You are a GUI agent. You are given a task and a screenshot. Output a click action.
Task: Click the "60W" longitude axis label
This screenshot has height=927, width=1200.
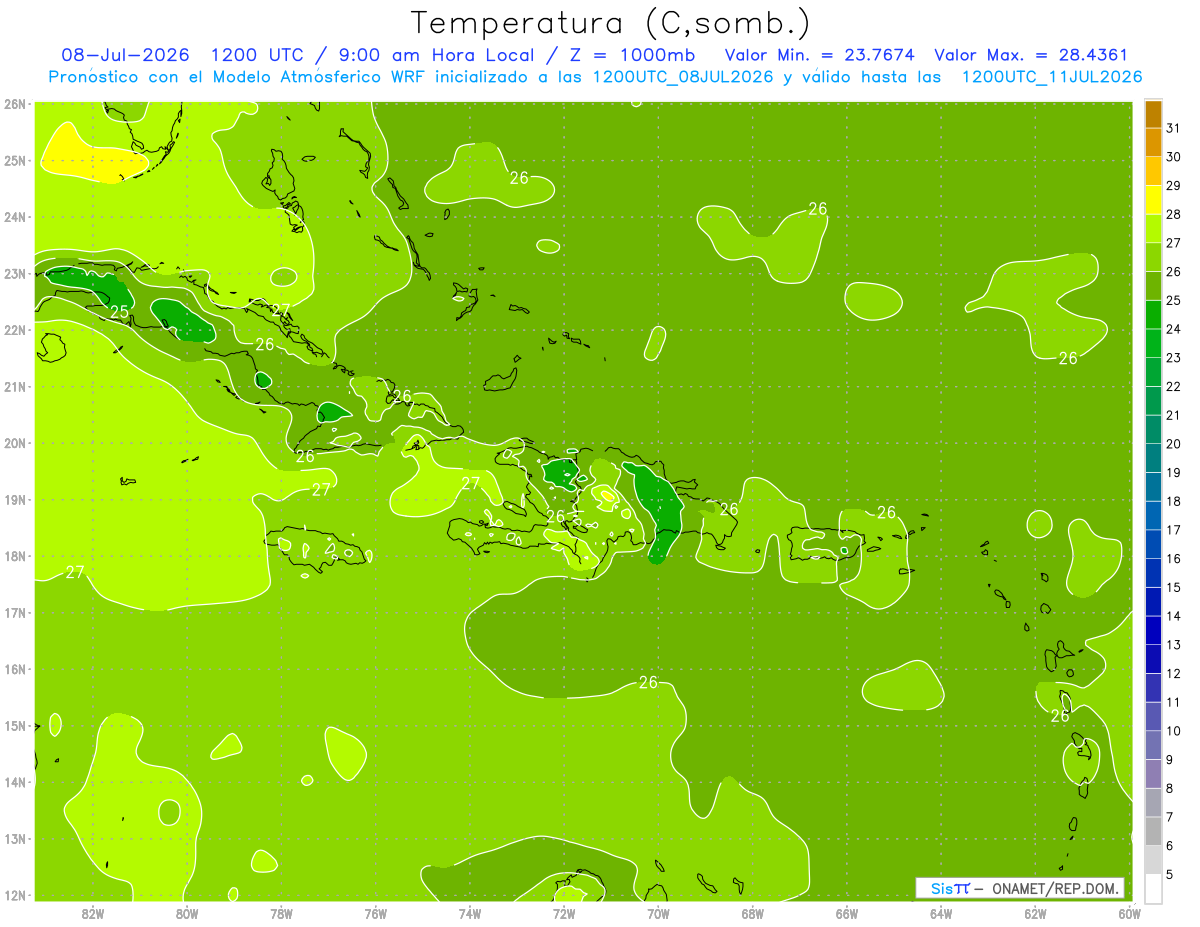coord(1129,913)
